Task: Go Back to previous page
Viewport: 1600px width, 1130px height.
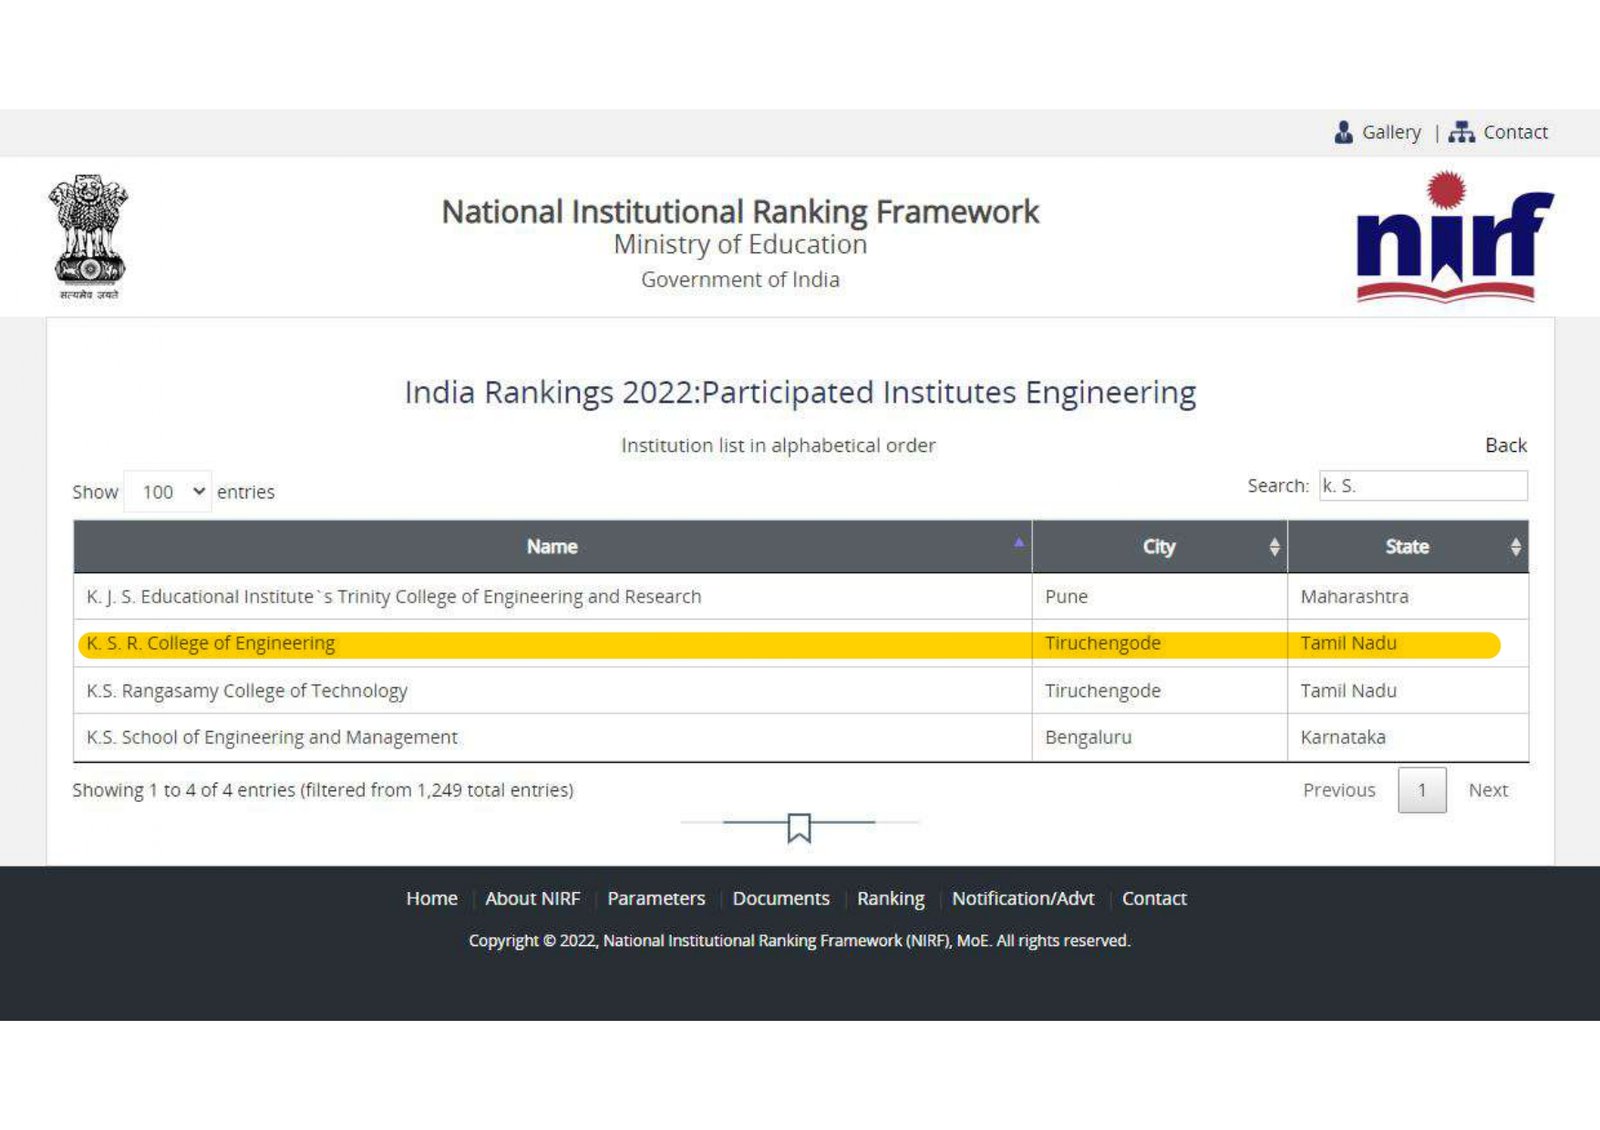Action: coord(1505,445)
